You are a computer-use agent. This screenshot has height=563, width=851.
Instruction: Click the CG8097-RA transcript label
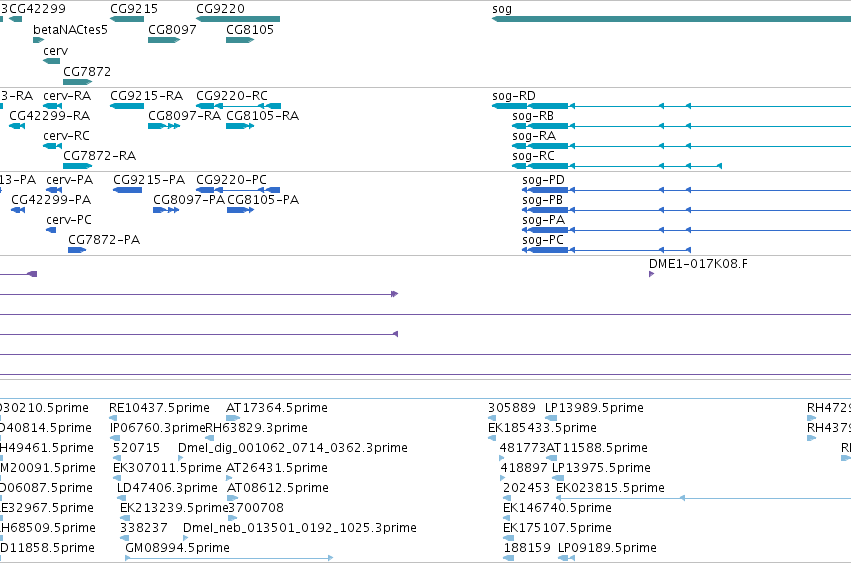tap(185, 116)
